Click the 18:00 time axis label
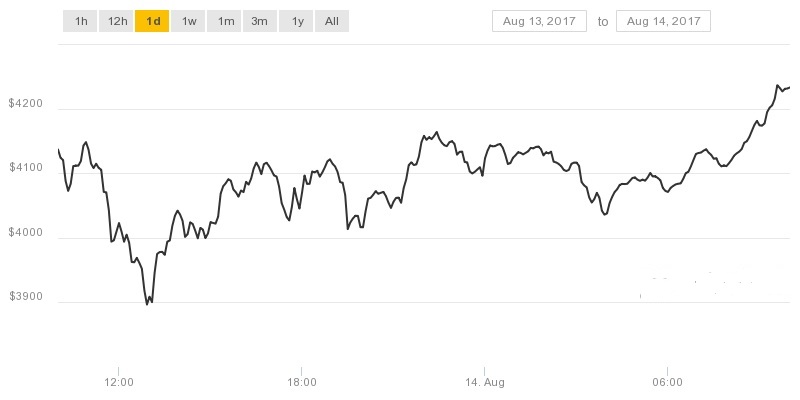This screenshot has width=800, height=400. [x=302, y=382]
